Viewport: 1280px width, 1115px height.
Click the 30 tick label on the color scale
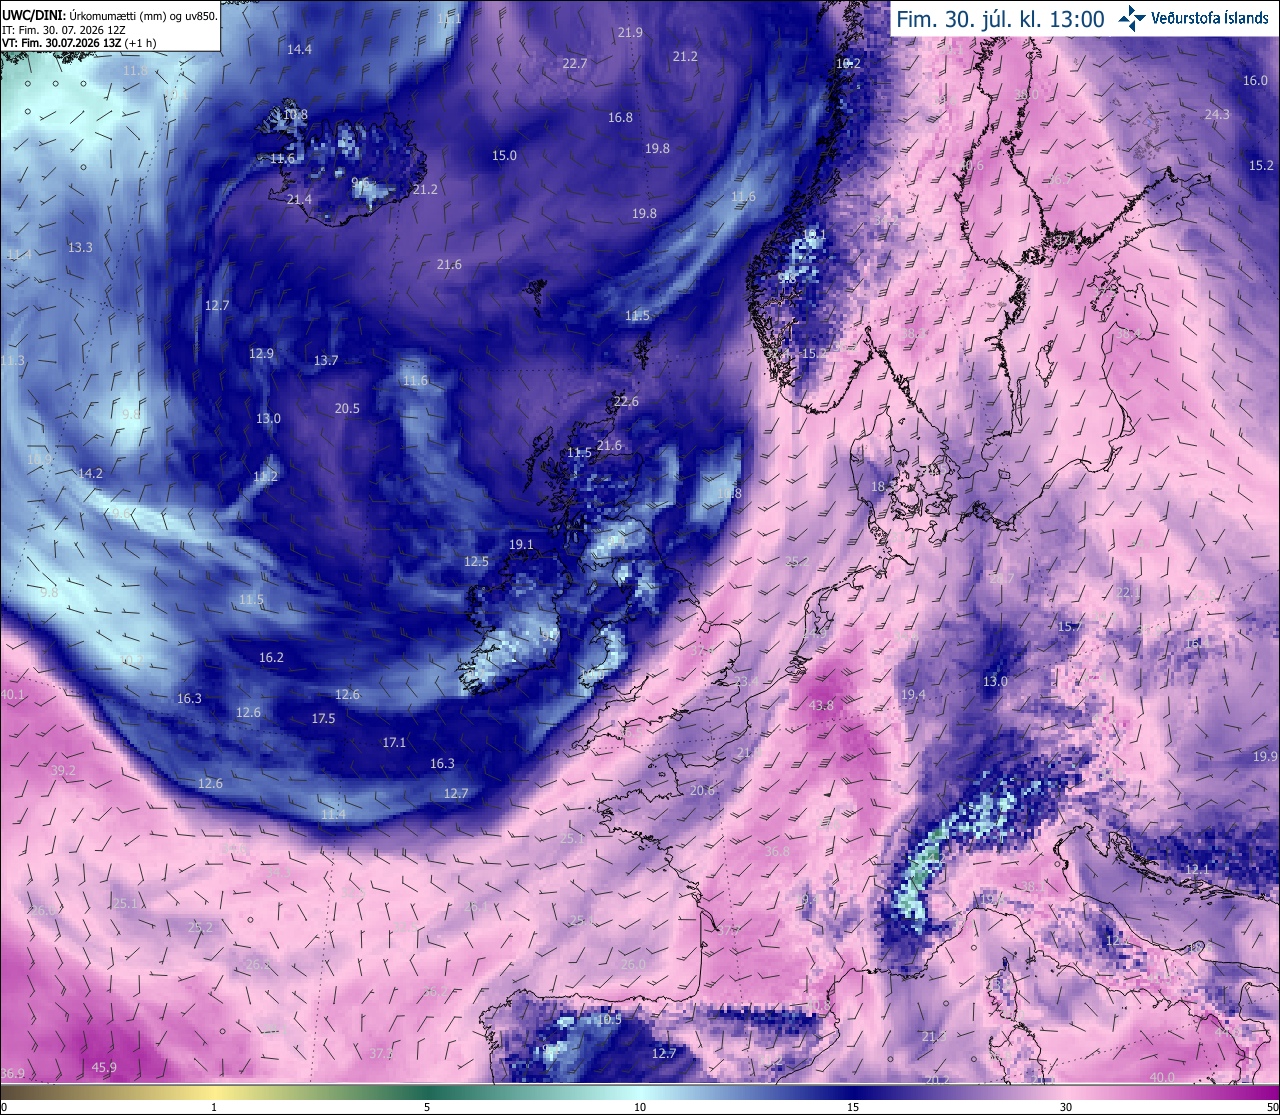1066,1107
